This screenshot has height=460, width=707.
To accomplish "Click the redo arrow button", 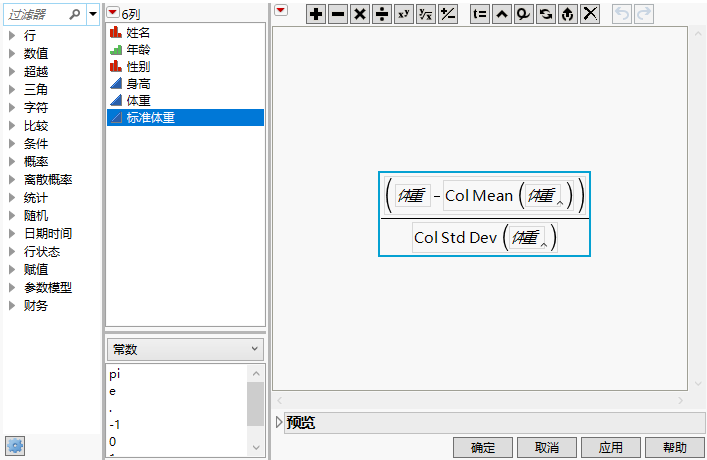I will (644, 14).
